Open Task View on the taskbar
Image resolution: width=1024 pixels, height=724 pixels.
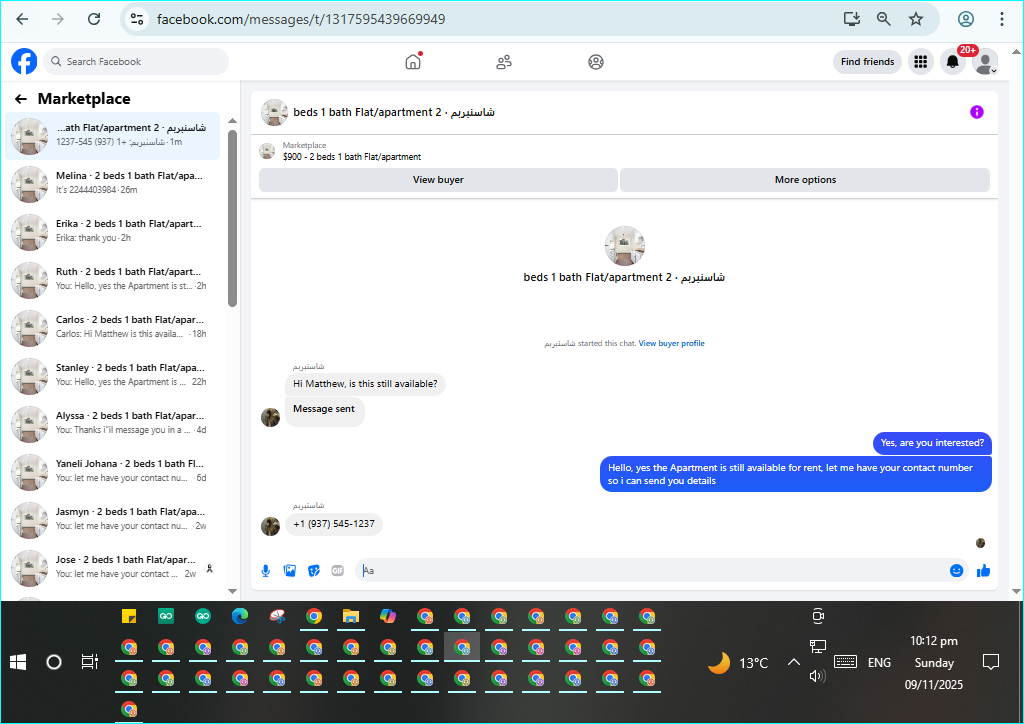pyautogui.click(x=89, y=662)
